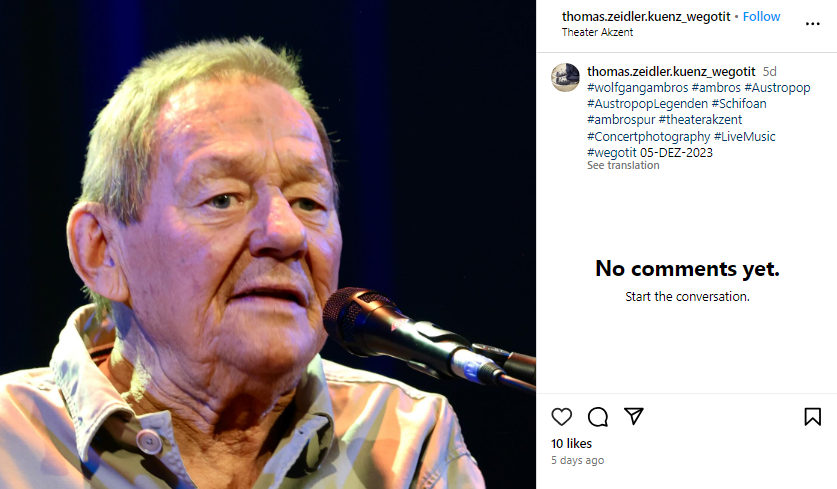View the 10 likes list
Image resolution: width=837 pixels, height=489 pixels.
[571, 444]
